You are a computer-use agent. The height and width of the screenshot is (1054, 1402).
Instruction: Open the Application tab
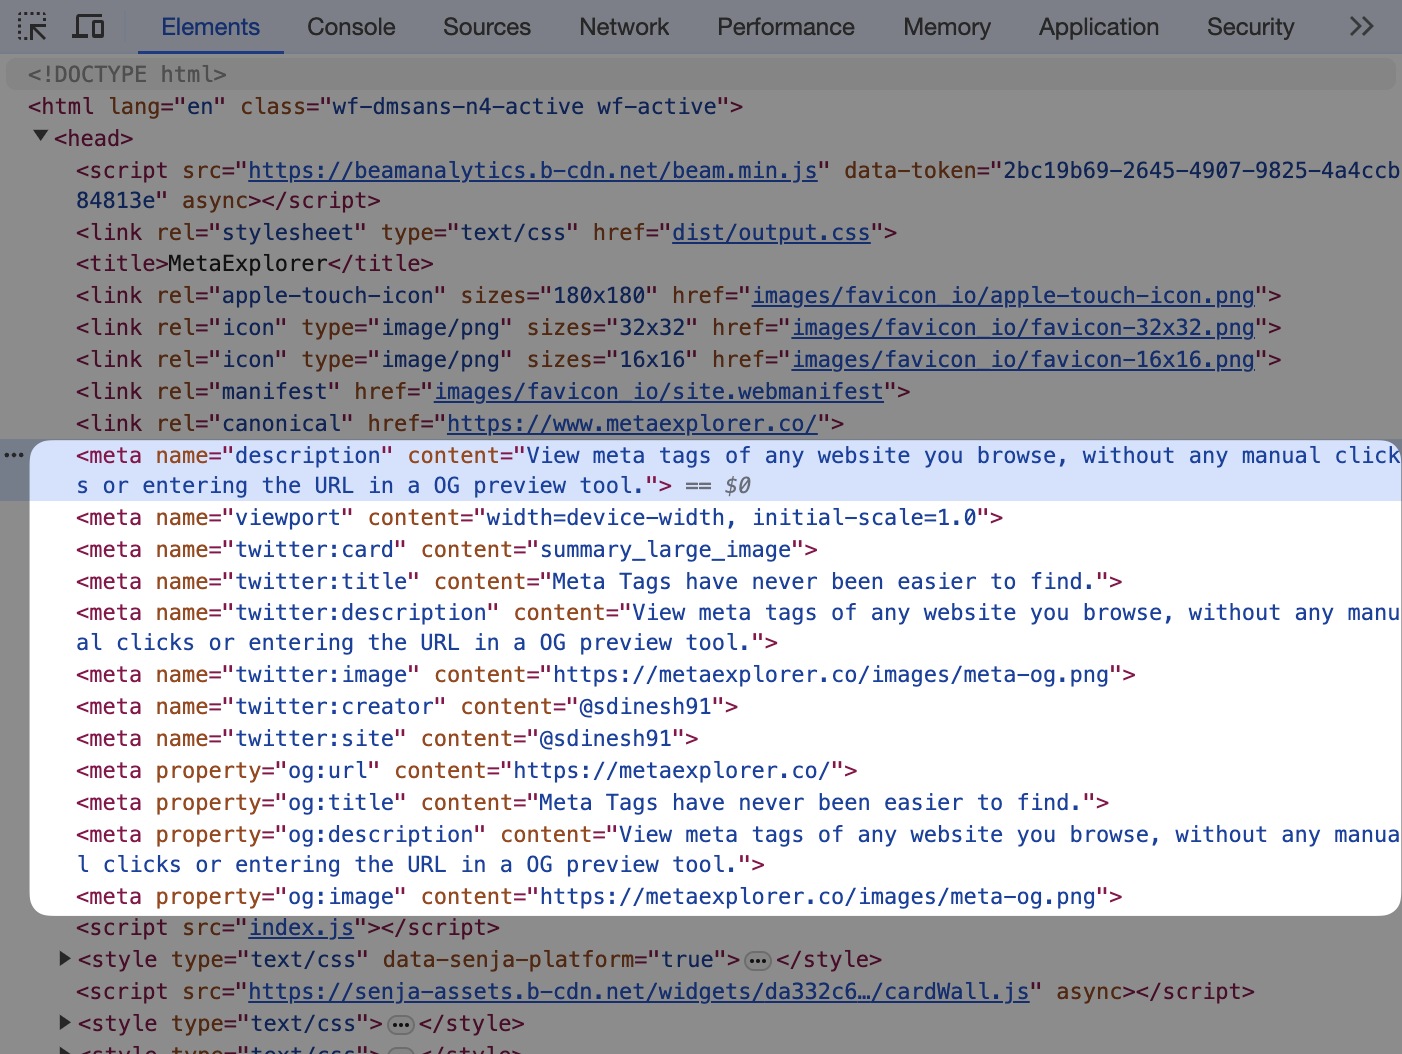(x=1098, y=27)
